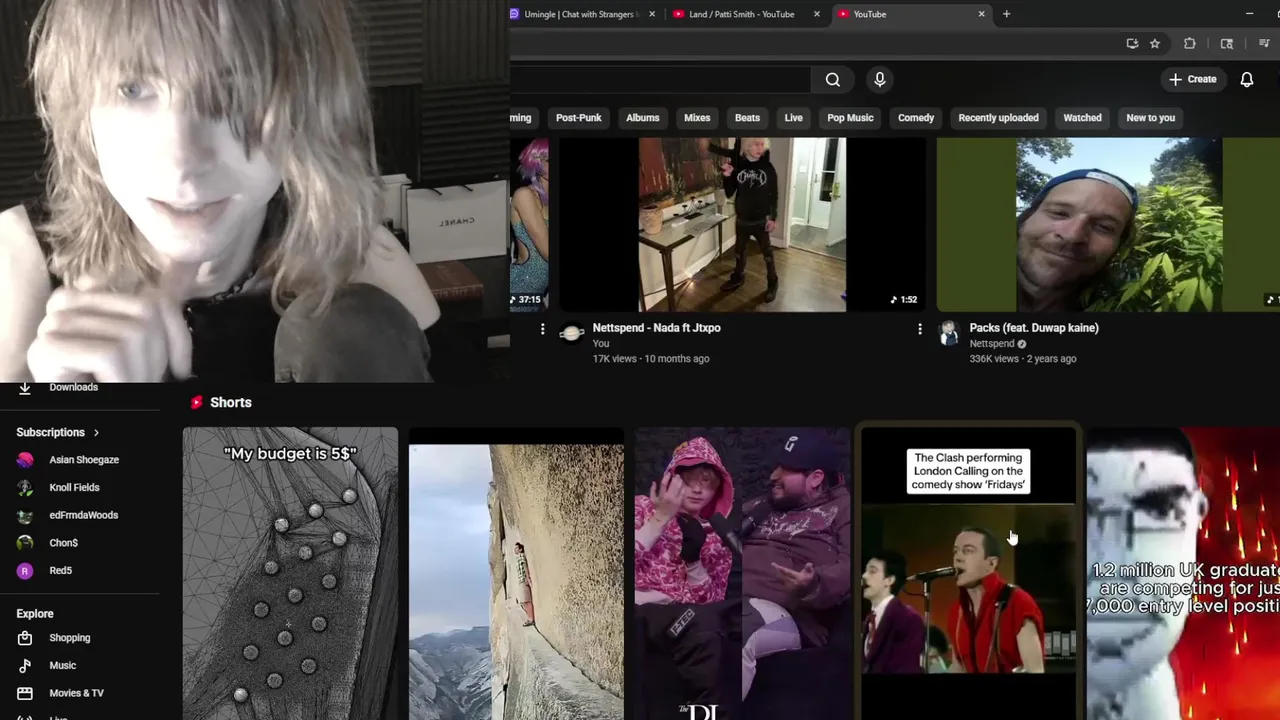Click the Explore section heading
The width and height of the screenshot is (1280, 720).
(x=35, y=614)
